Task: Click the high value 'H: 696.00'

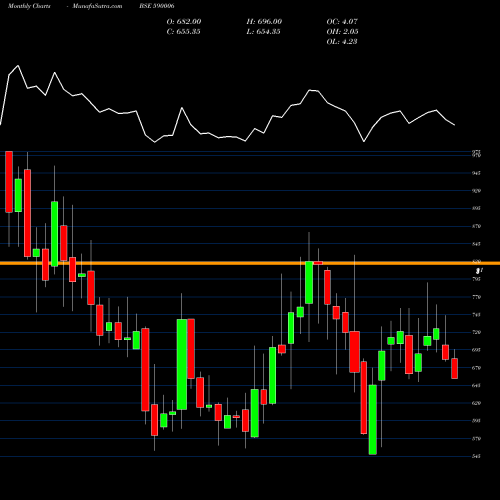Action: tap(264, 21)
